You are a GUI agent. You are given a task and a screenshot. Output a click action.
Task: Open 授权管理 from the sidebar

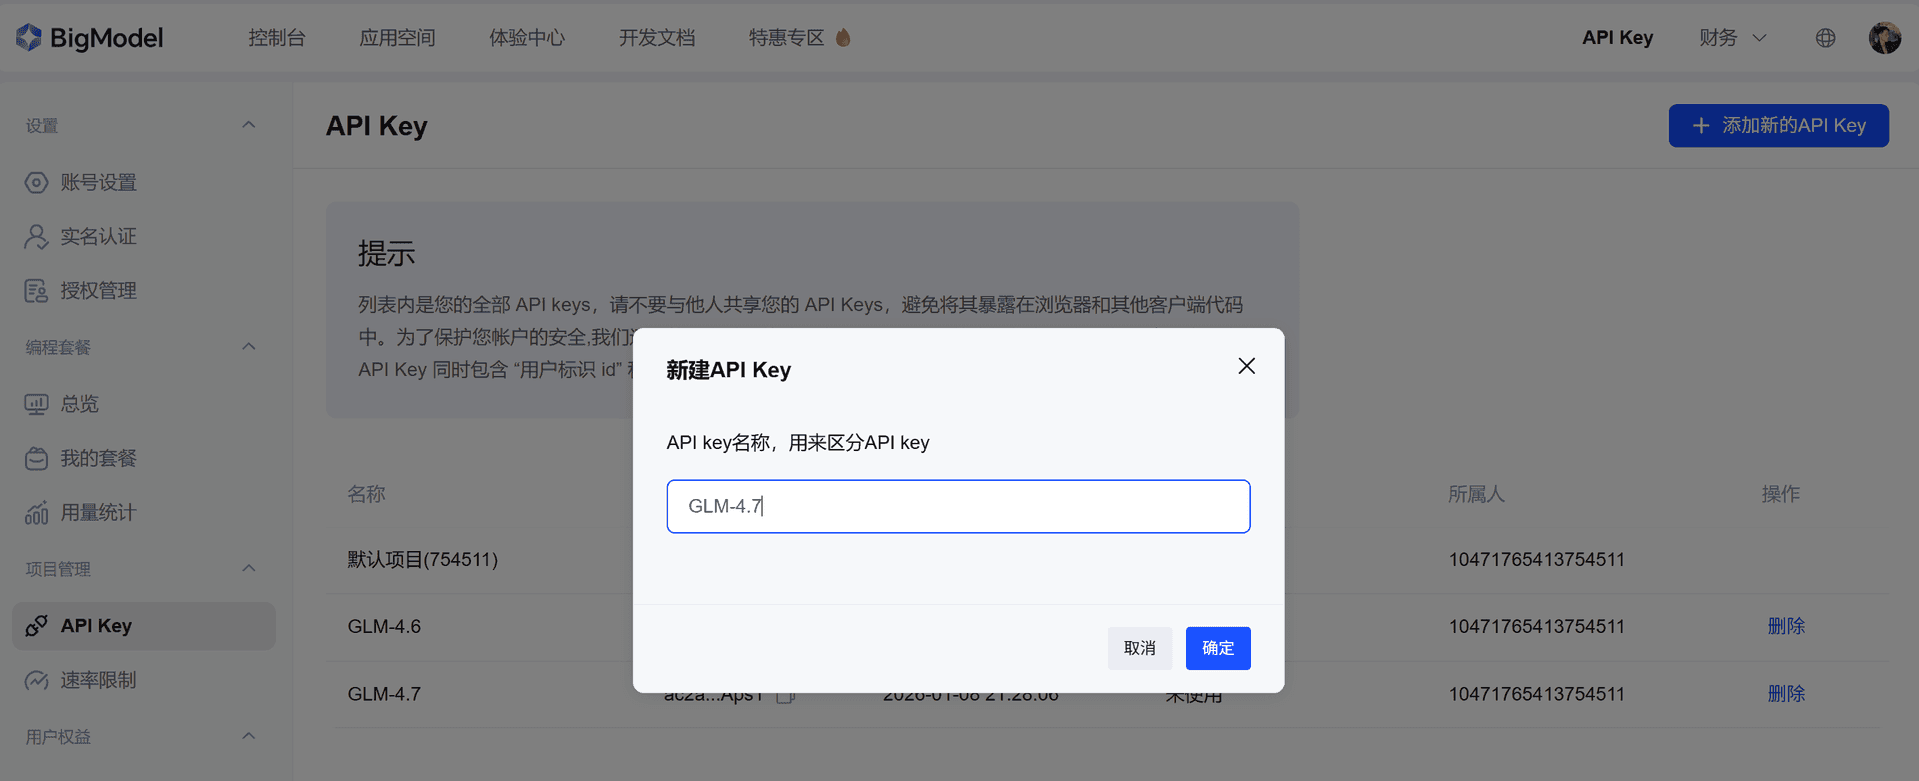tap(98, 290)
